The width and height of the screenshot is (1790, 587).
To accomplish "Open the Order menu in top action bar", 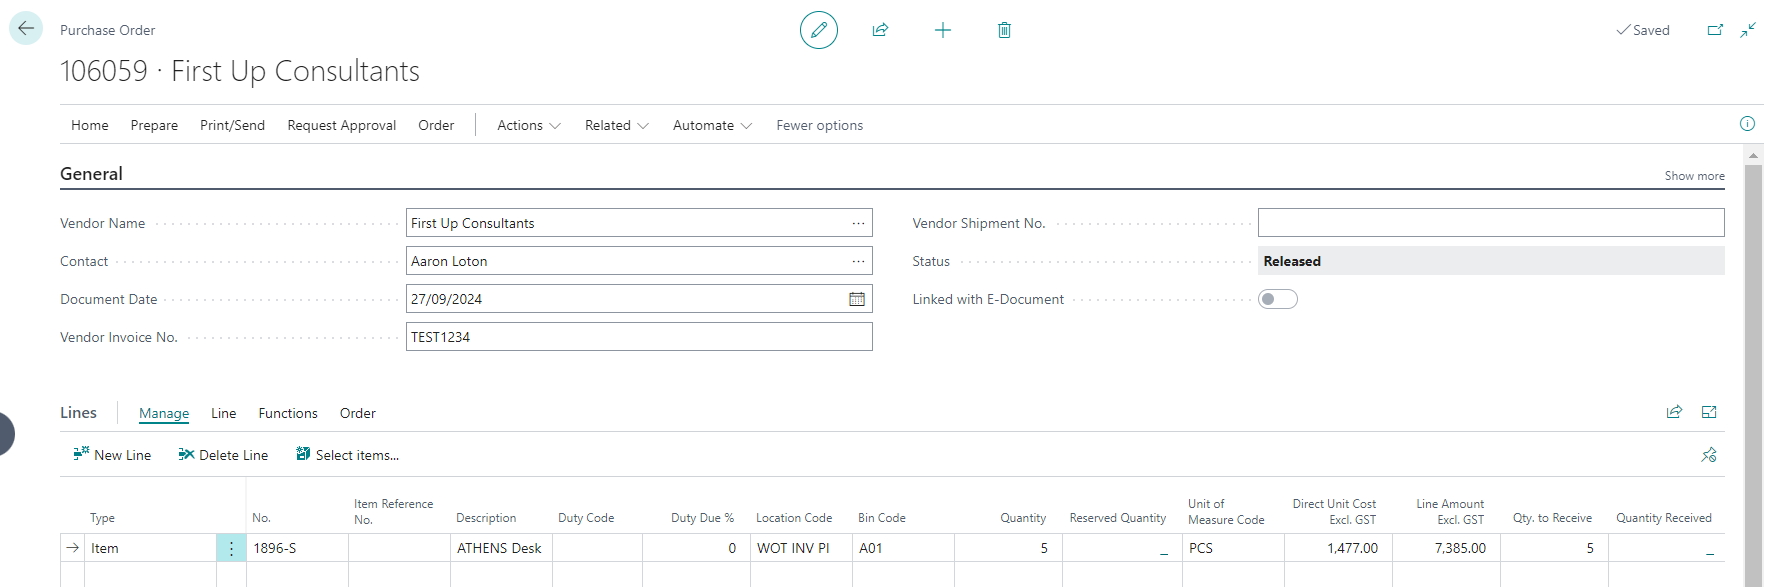I will (436, 125).
